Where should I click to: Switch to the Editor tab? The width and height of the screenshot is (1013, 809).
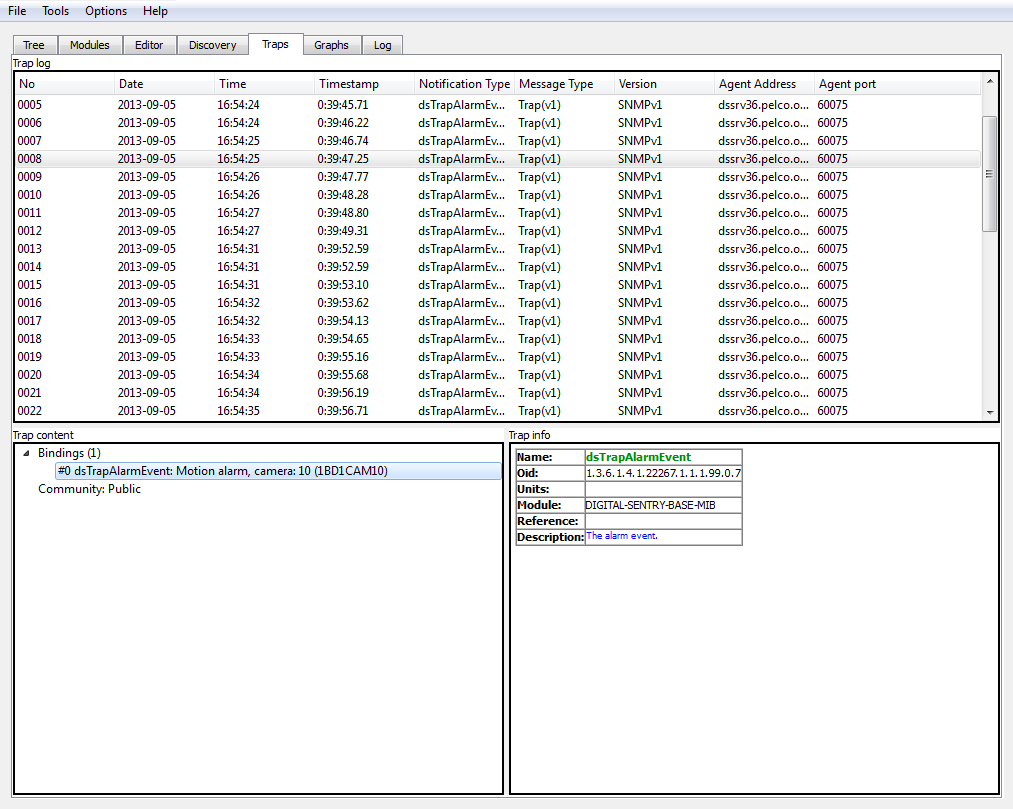[149, 45]
